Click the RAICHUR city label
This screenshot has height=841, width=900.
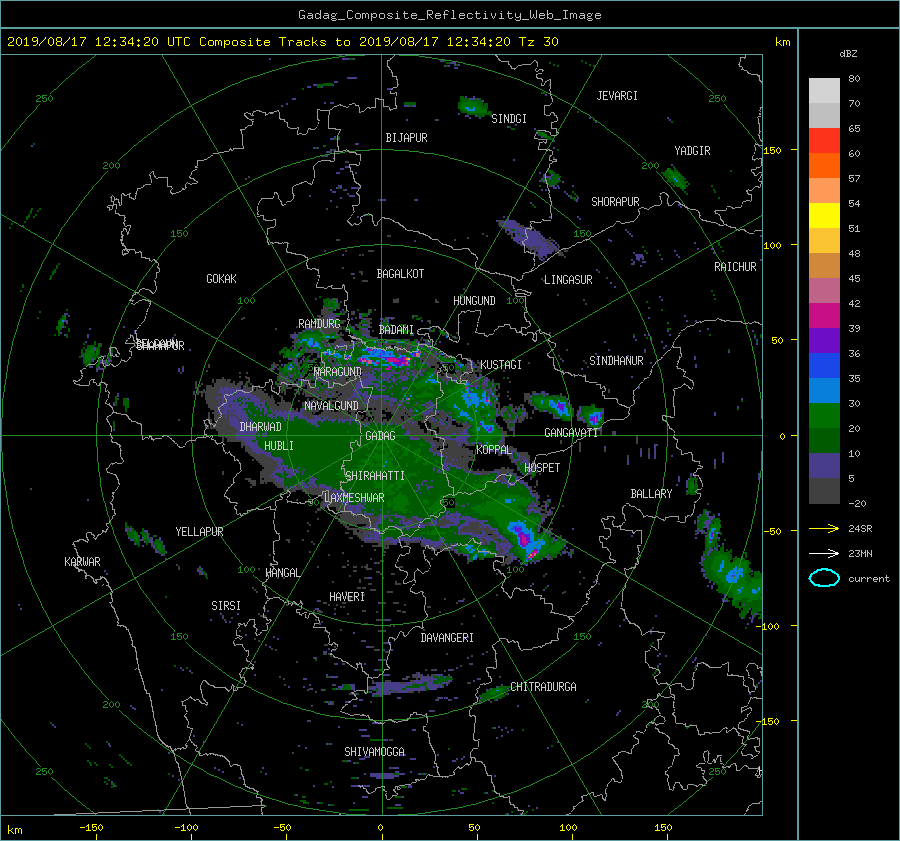735,267
